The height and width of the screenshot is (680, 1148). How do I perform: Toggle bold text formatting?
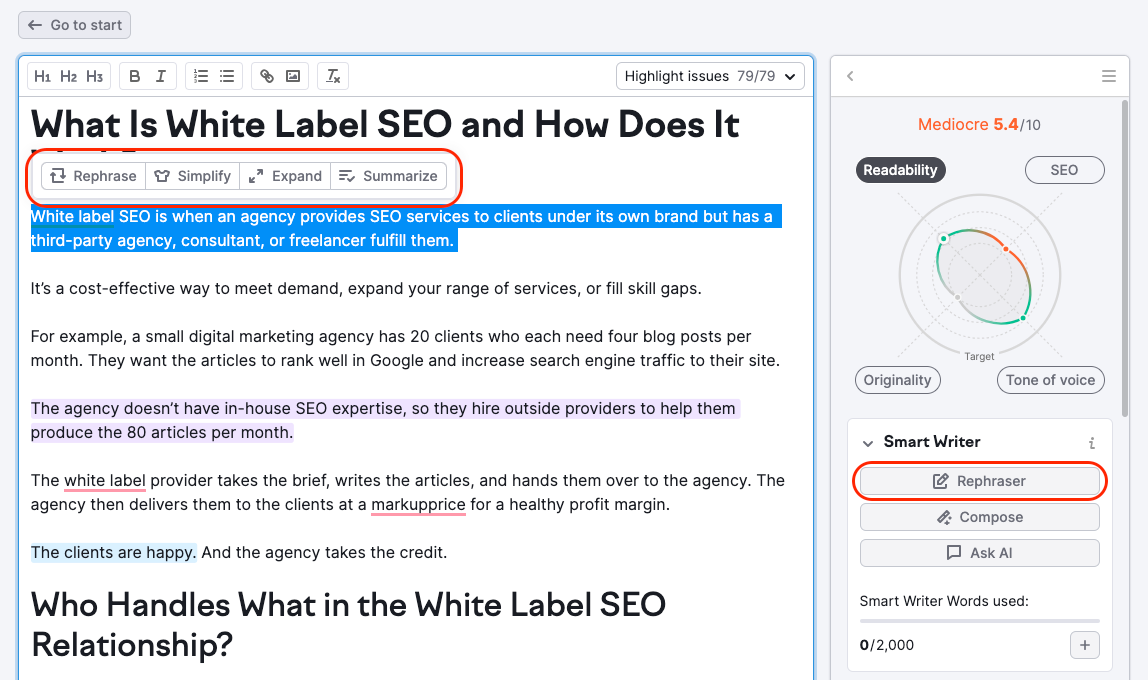133,75
